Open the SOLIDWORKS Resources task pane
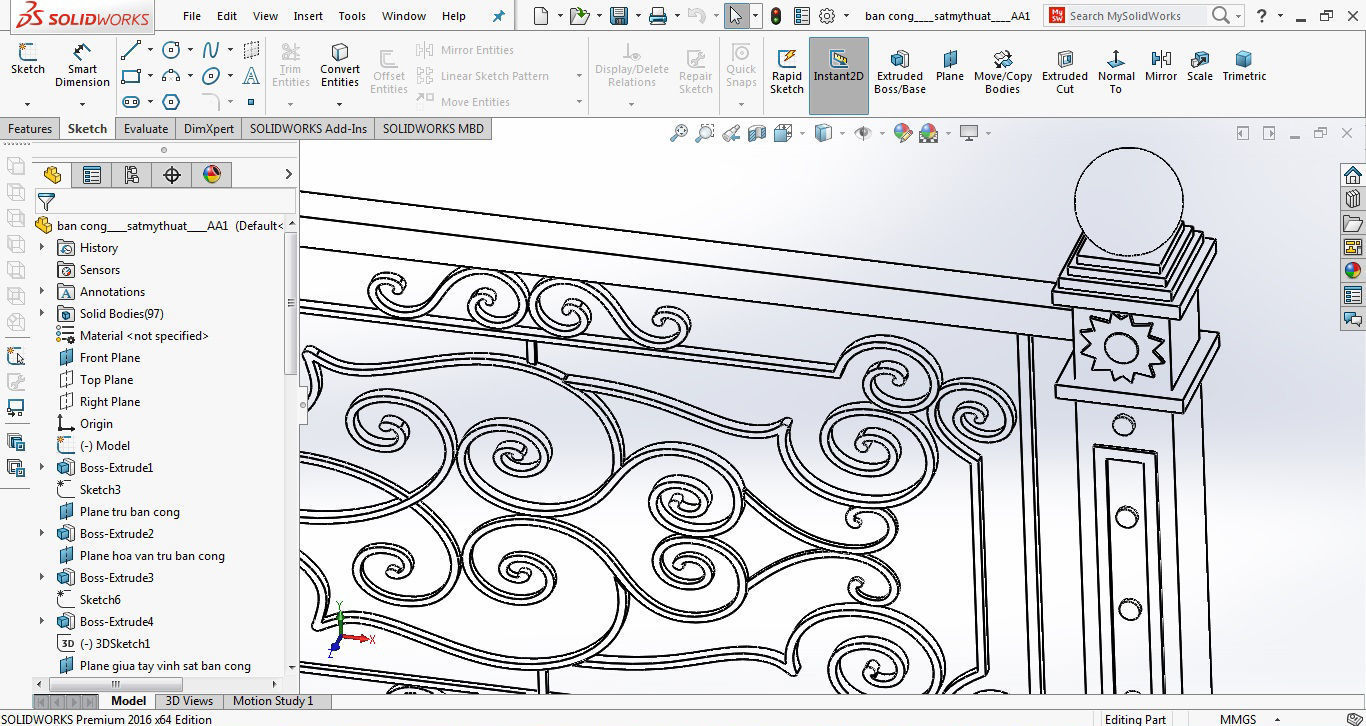1366x726 pixels. click(1352, 175)
